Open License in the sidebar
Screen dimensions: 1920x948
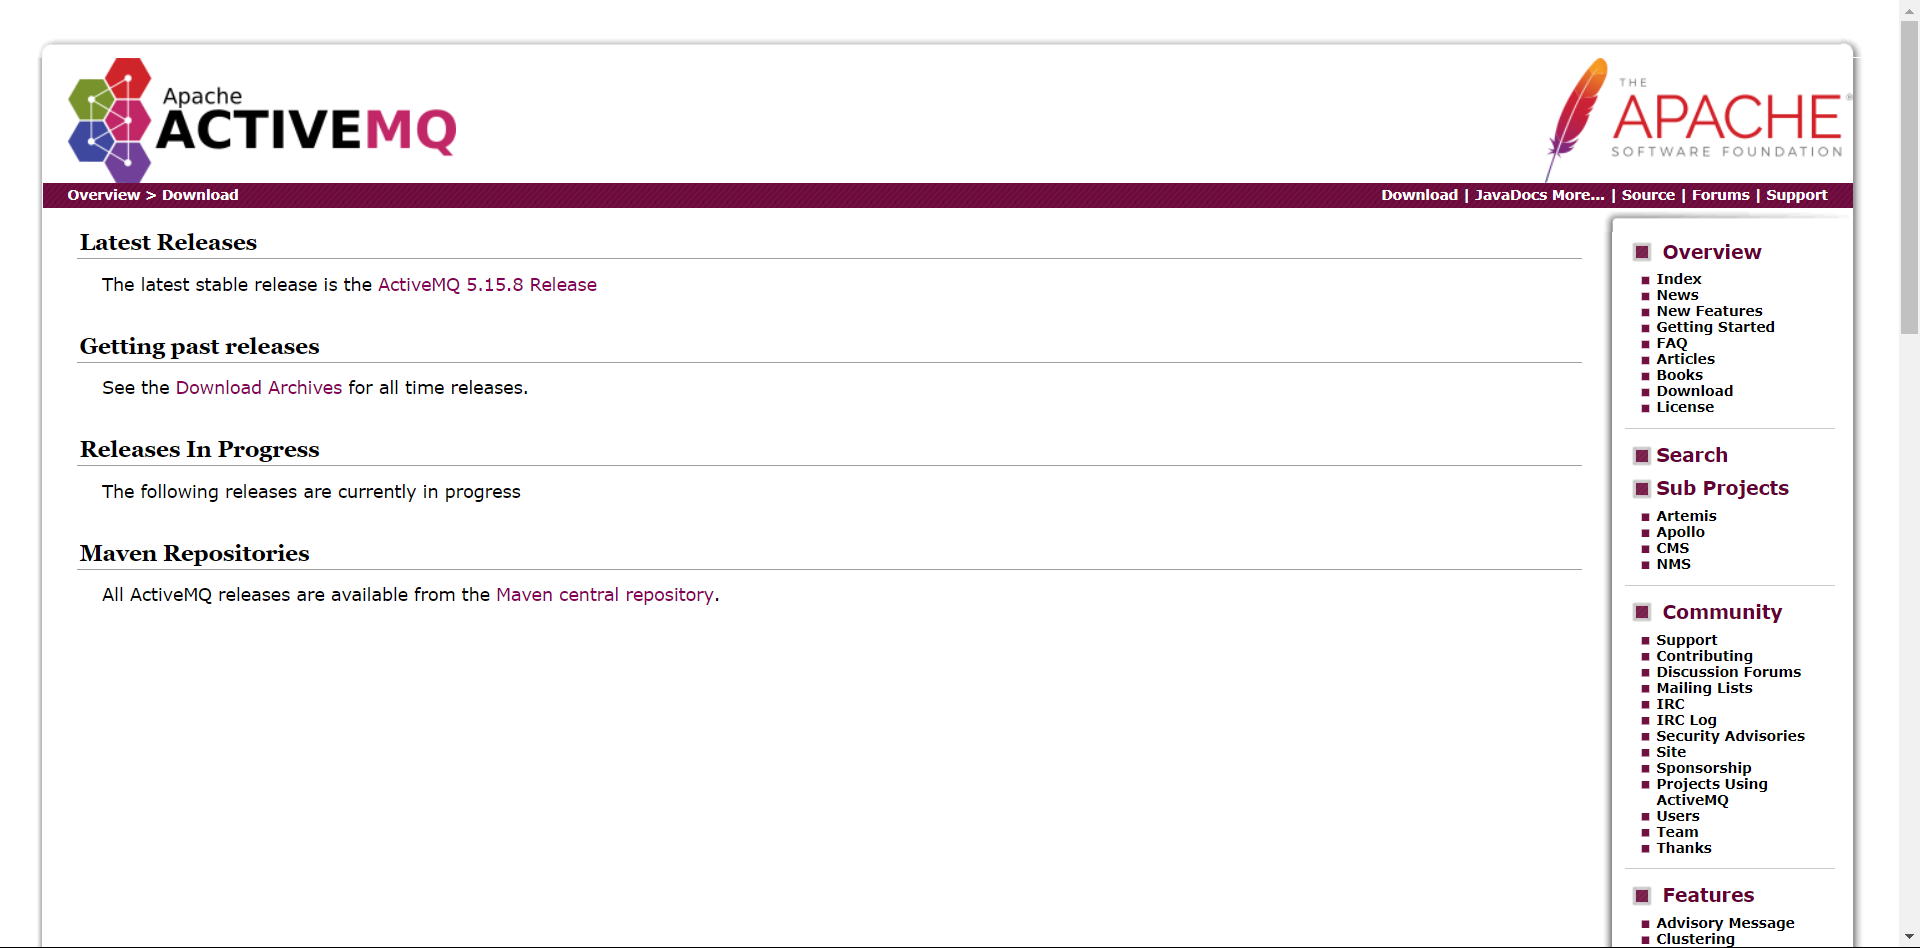click(1685, 407)
